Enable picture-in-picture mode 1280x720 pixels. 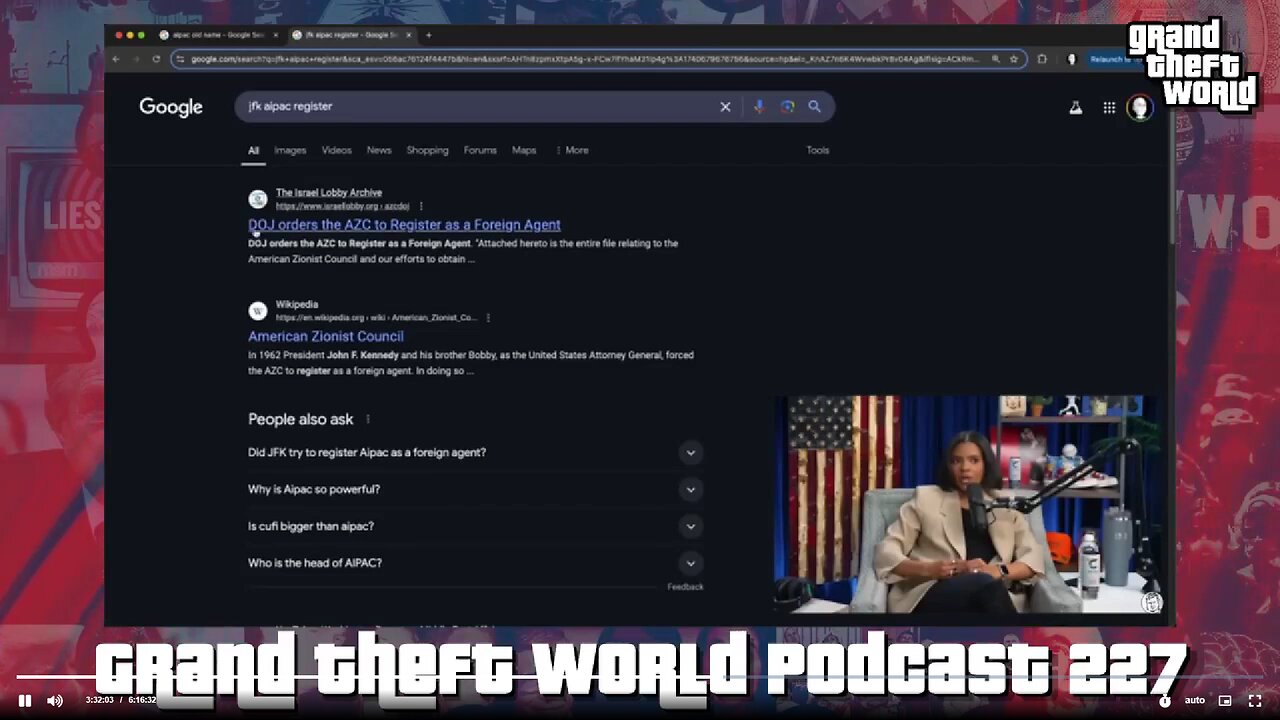[1225, 701]
